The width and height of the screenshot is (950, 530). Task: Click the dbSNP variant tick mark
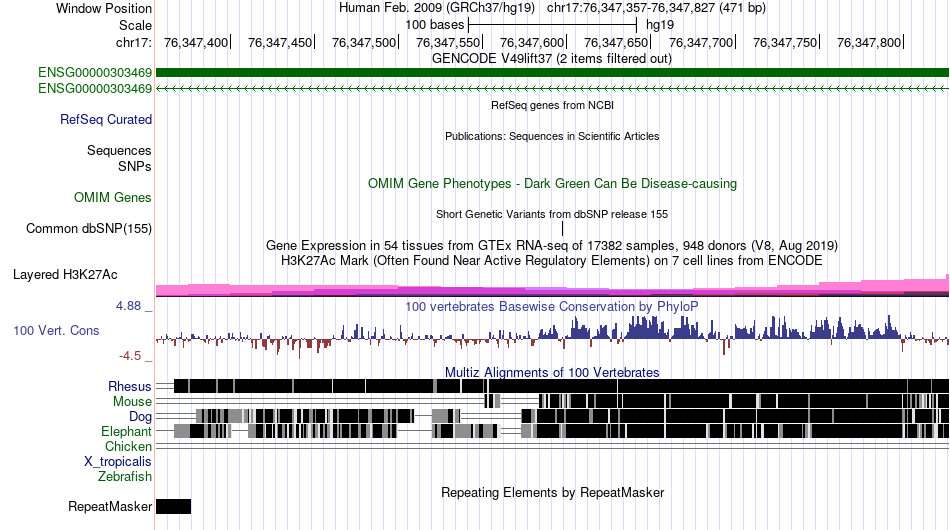(x=562, y=228)
